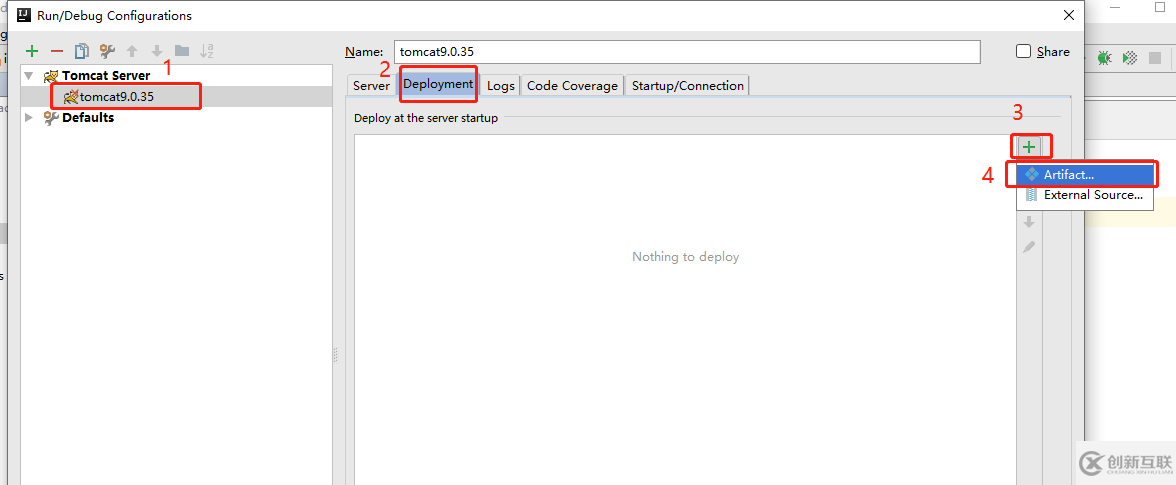Sort configurations alphabetically icon
The image size is (1176, 485).
pyautogui.click(x=207, y=51)
